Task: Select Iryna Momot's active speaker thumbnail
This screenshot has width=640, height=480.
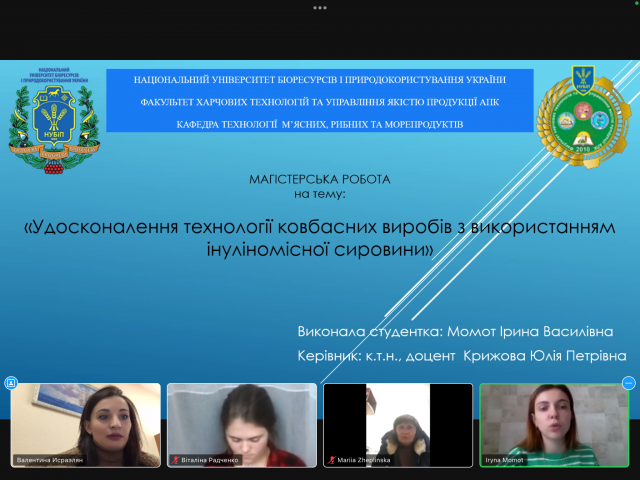Action: tap(554, 425)
